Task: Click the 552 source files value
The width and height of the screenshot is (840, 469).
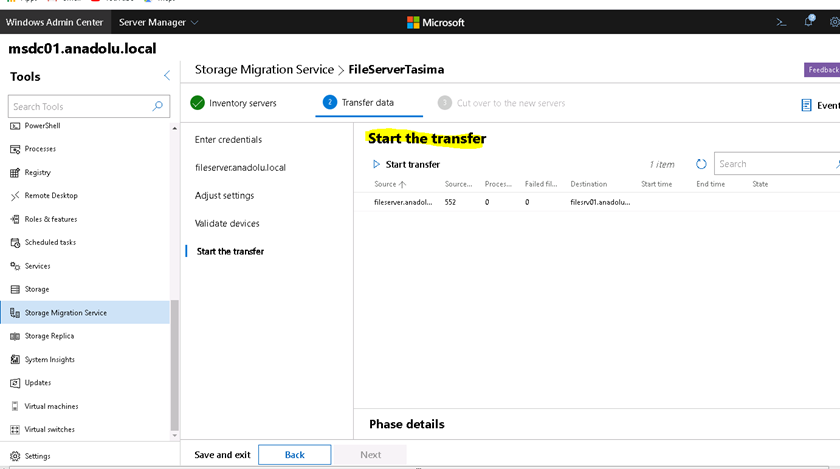Action: (450, 202)
